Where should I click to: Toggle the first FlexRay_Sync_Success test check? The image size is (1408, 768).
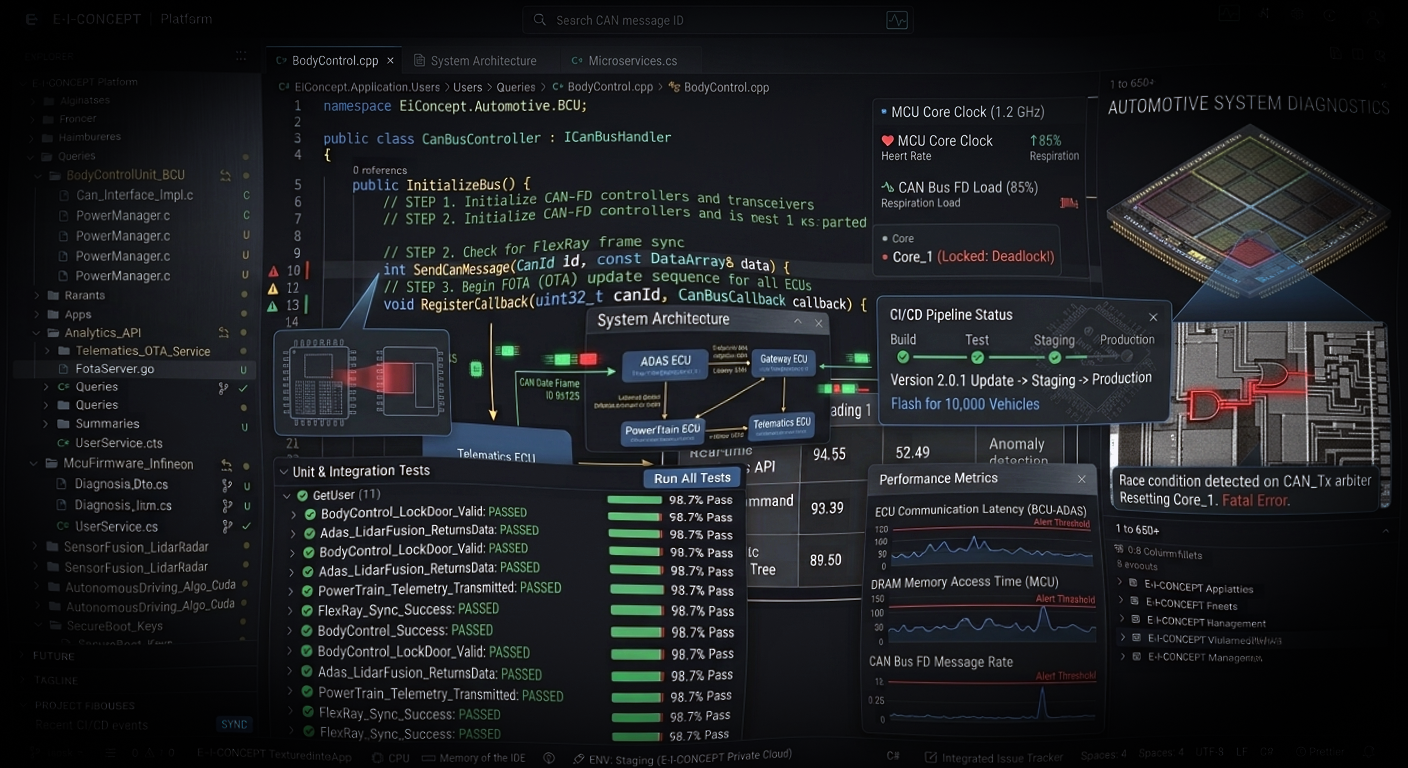[308, 610]
